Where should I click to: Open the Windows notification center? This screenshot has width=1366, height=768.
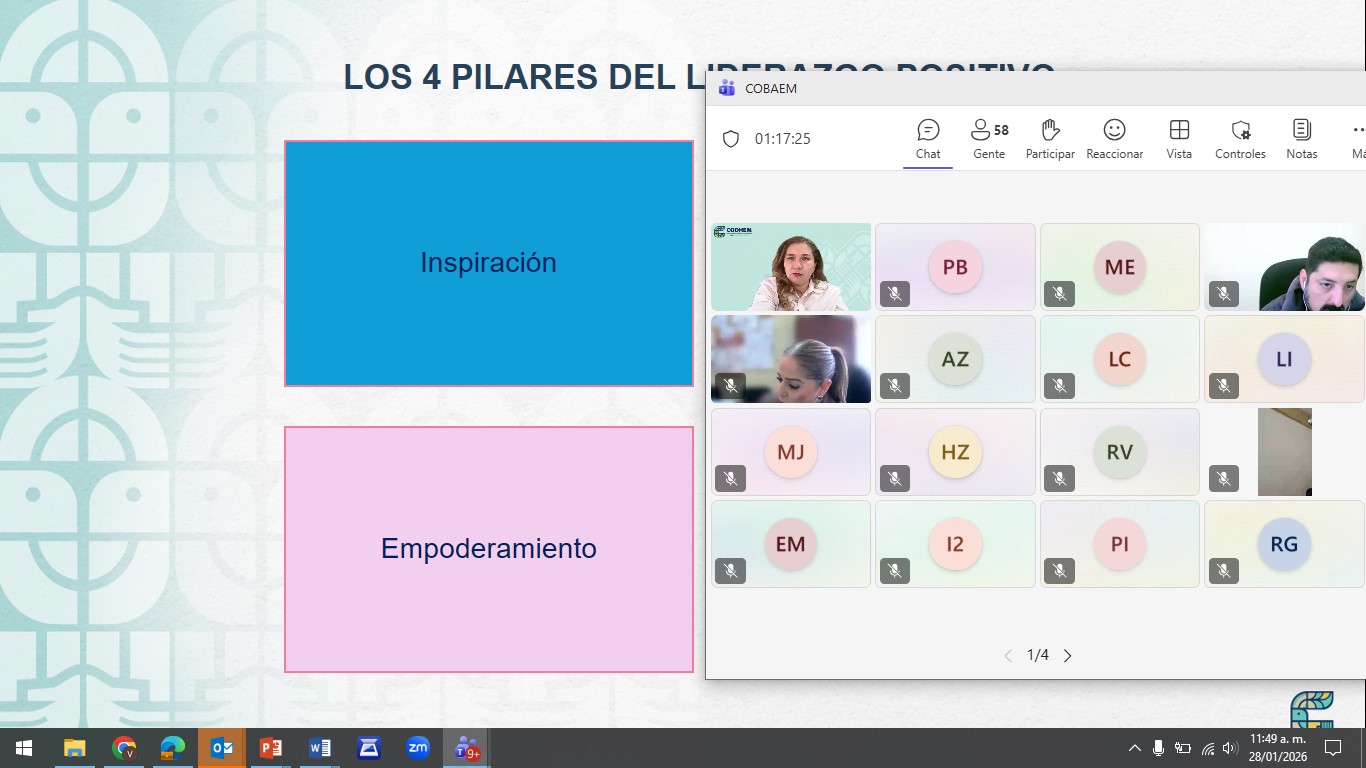coord(1332,748)
